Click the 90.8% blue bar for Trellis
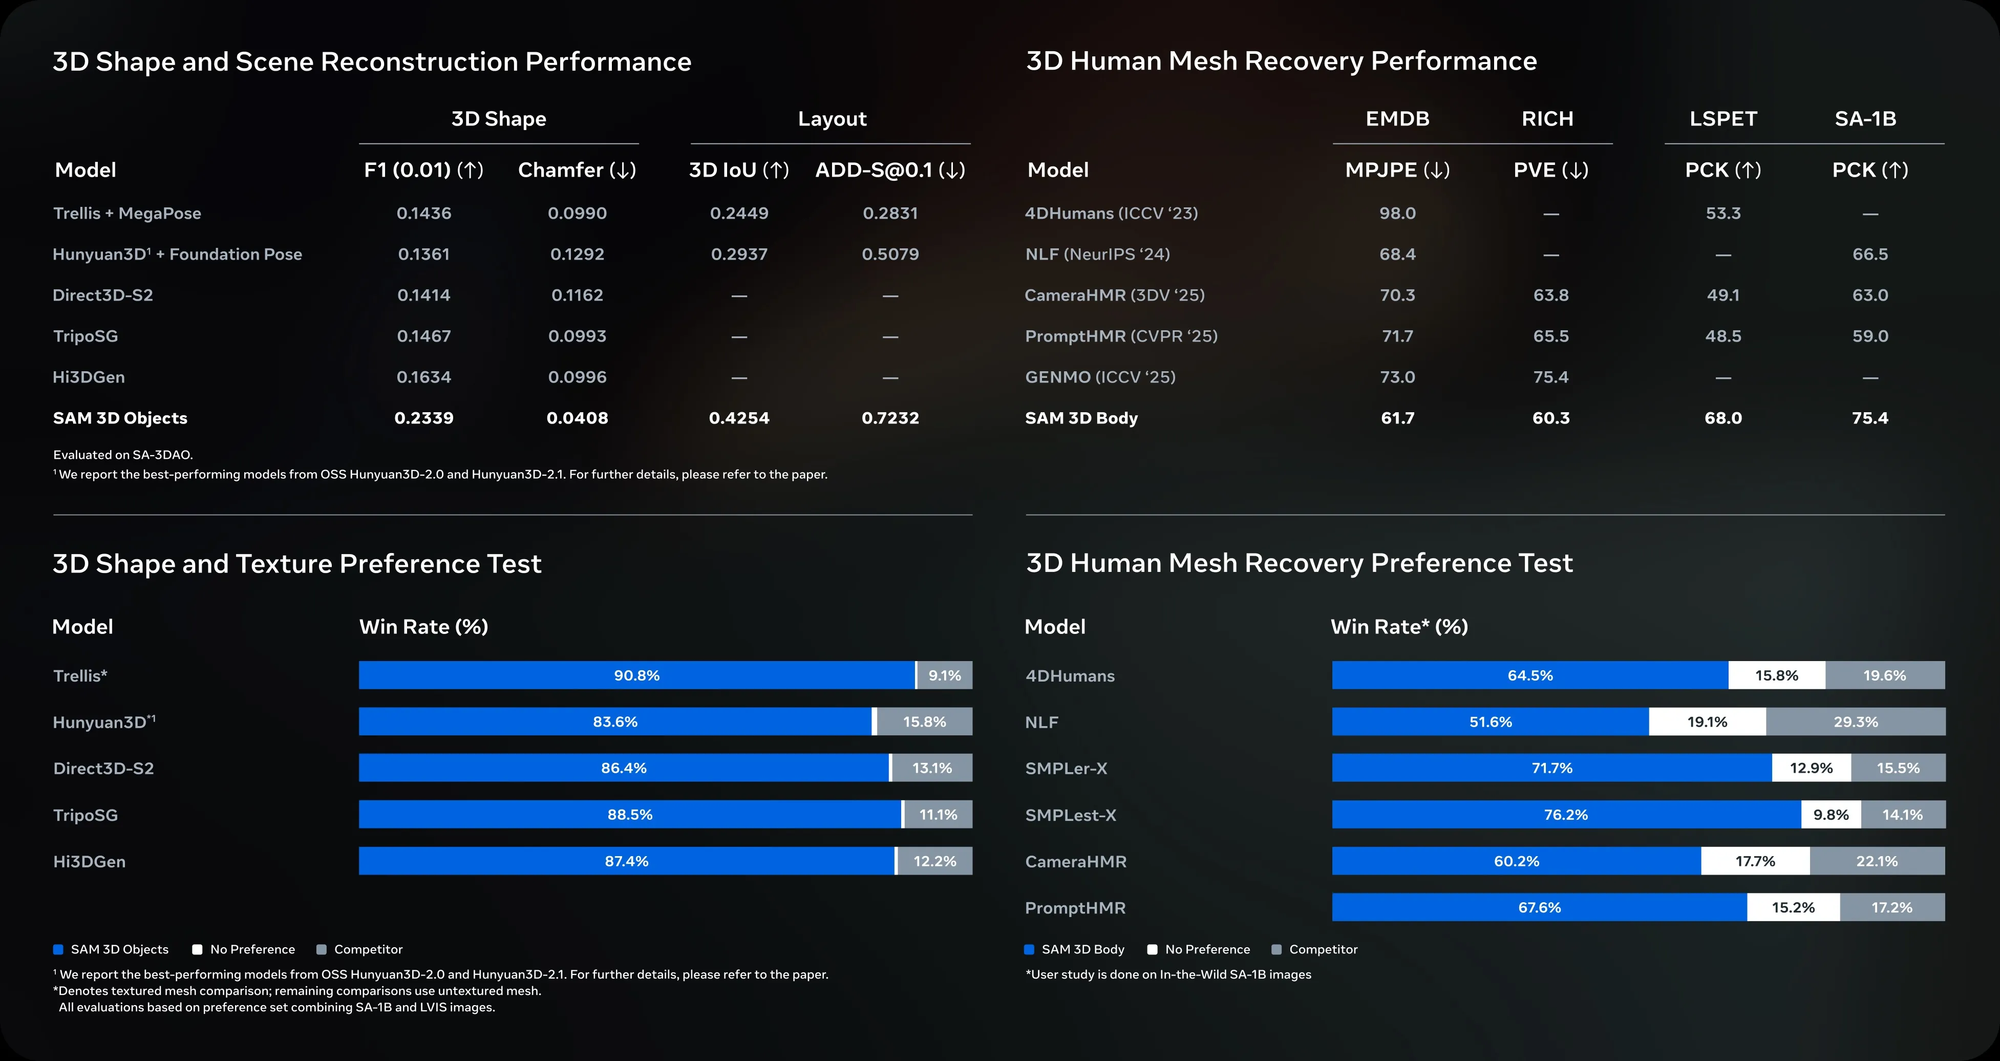The width and height of the screenshot is (2000, 1061). coord(636,676)
